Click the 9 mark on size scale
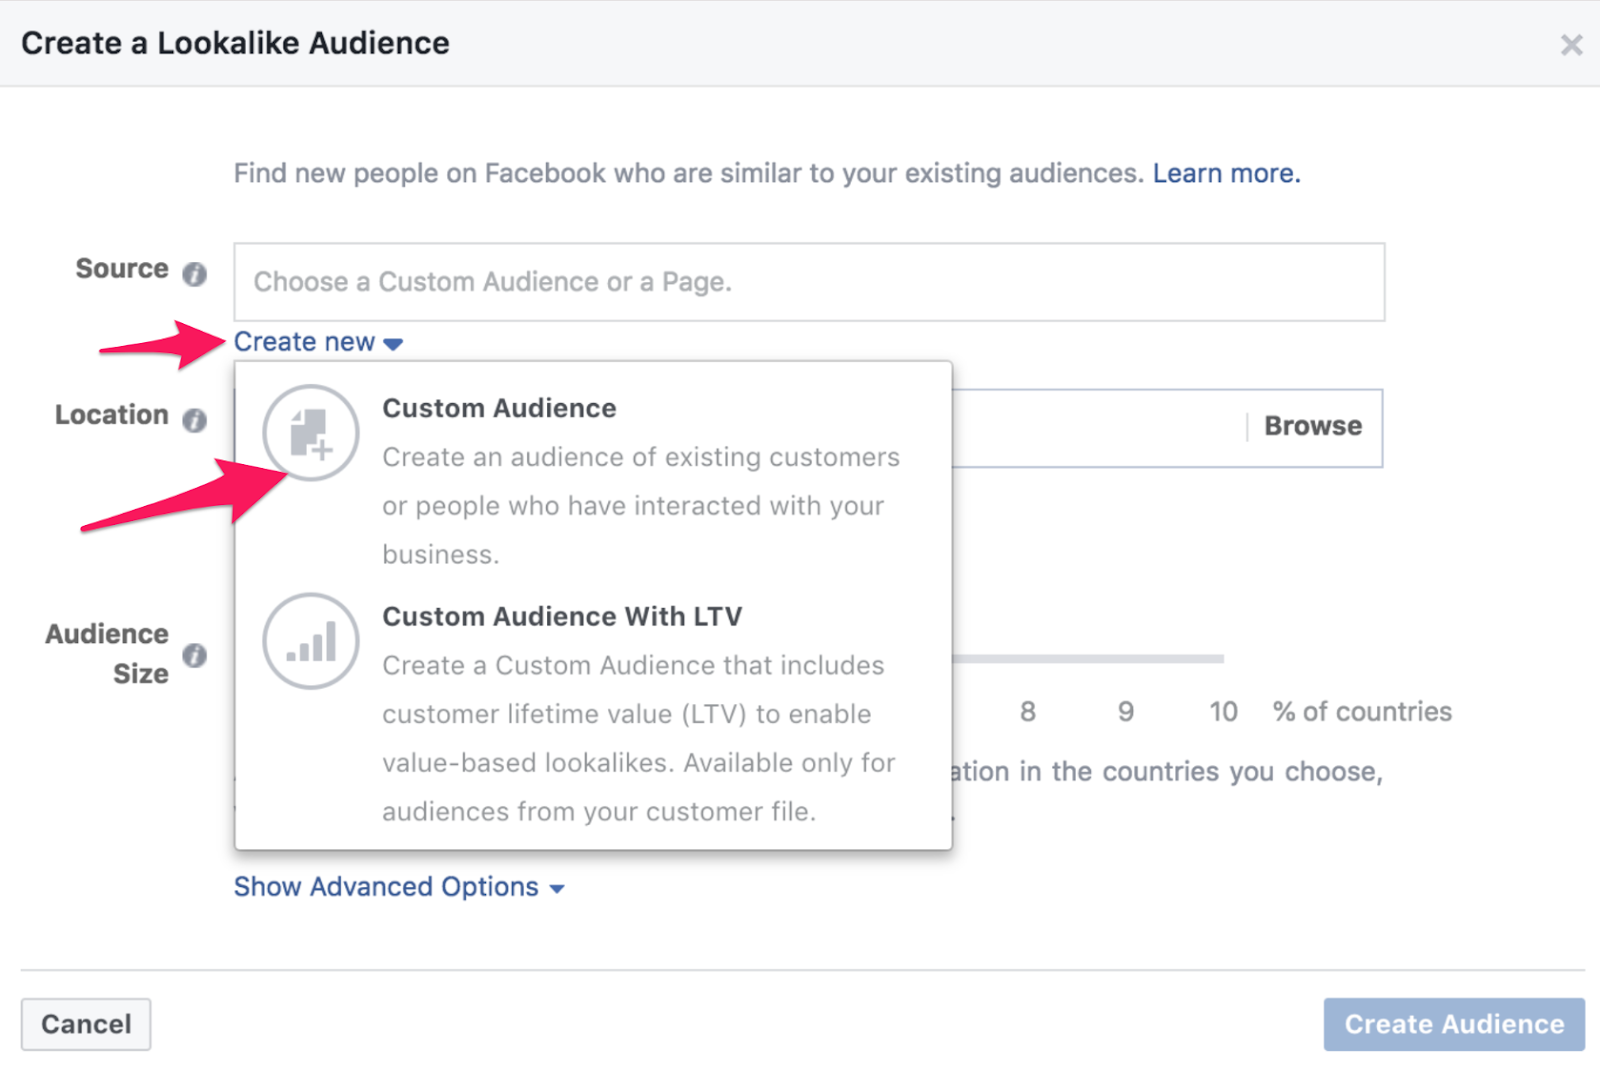 pos(1126,712)
